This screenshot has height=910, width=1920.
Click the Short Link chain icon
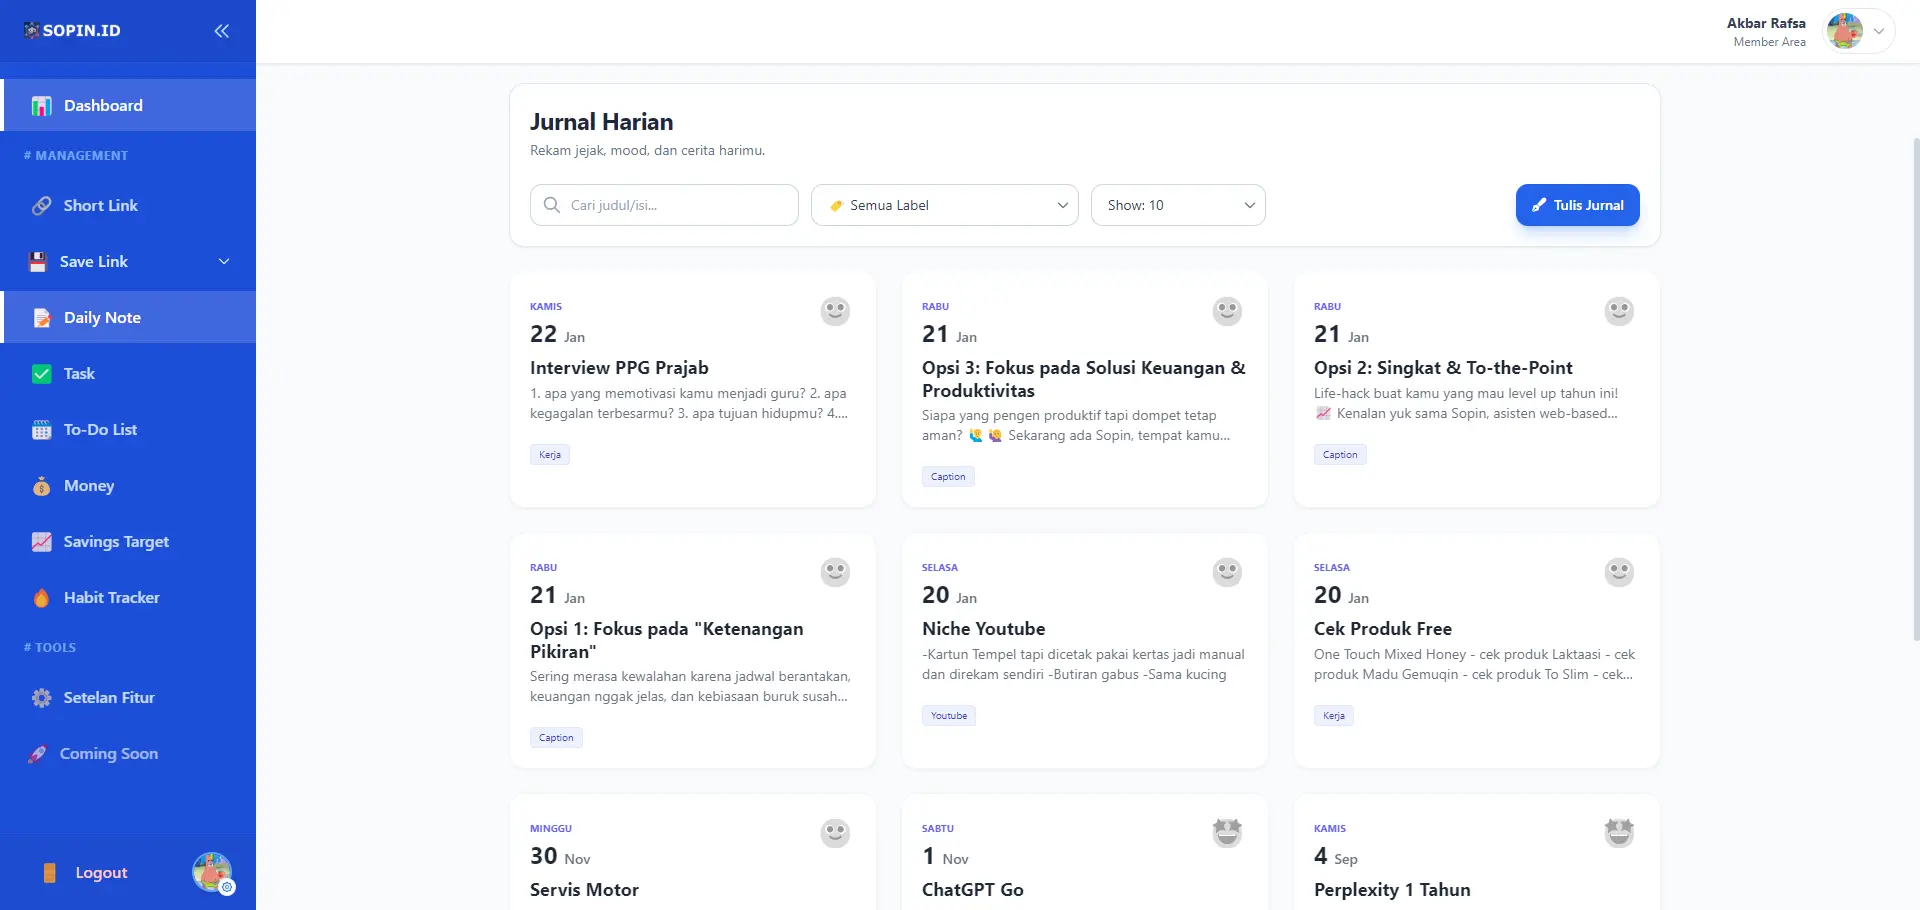41,206
